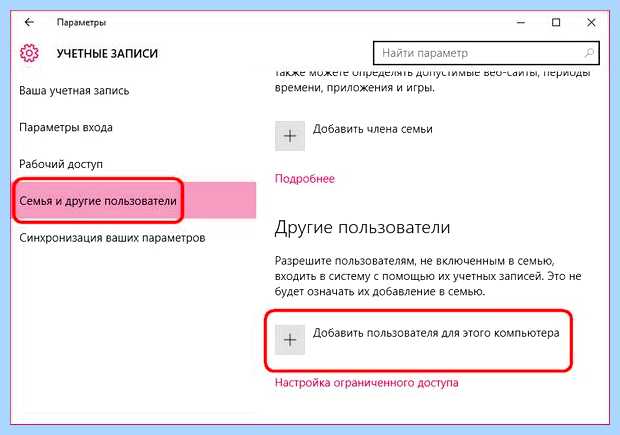Click the search magnifier icon
The width and height of the screenshot is (620, 435).
click(x=589, y=53)
